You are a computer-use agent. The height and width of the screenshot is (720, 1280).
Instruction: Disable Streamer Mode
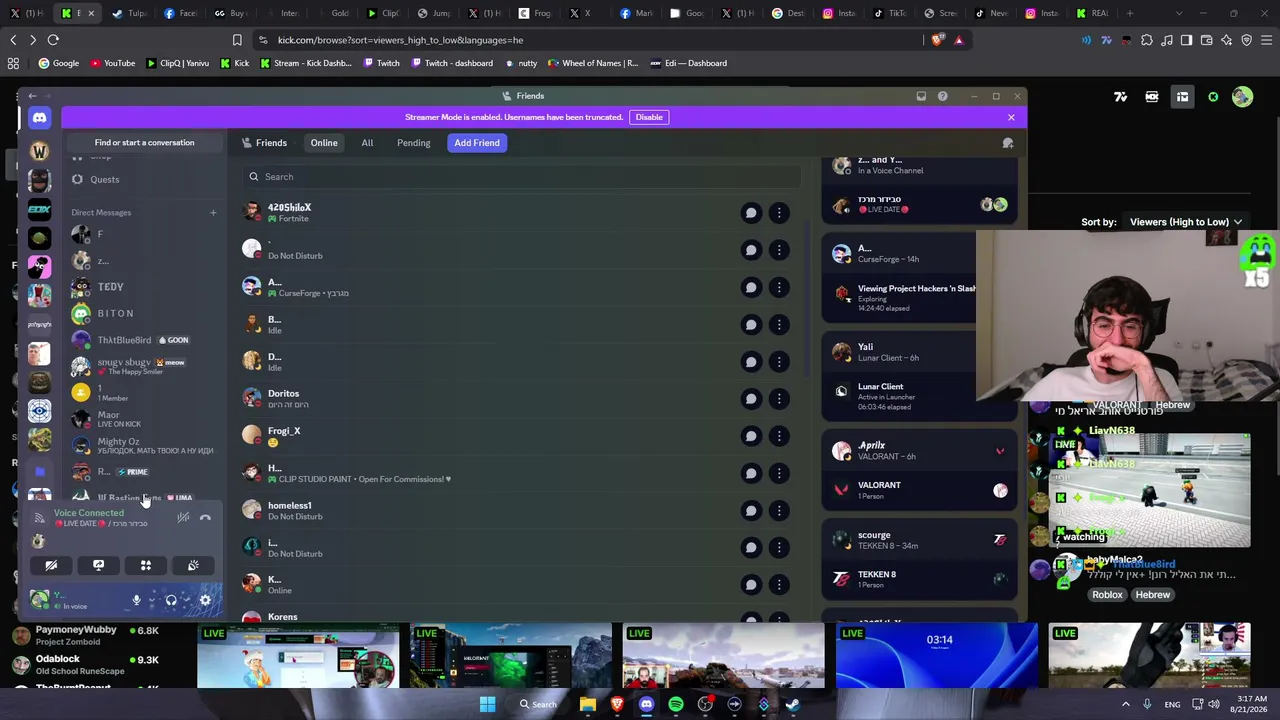649,117
